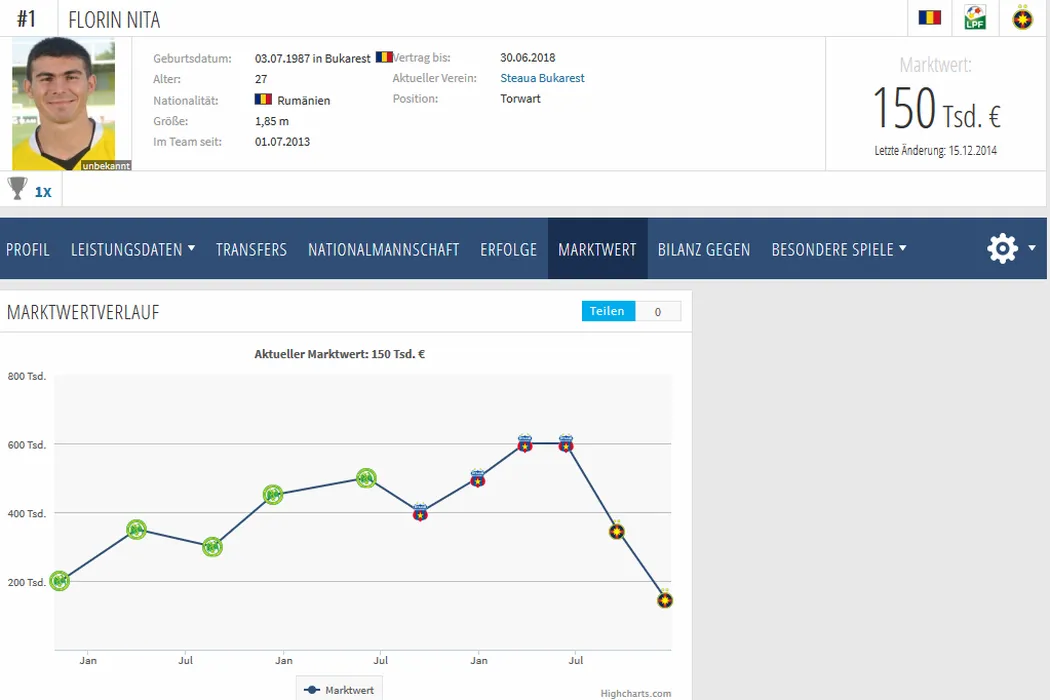Open the Transfers tab
The width and height of the screenshot is (1050, 700).
click(x=251, y=249)
